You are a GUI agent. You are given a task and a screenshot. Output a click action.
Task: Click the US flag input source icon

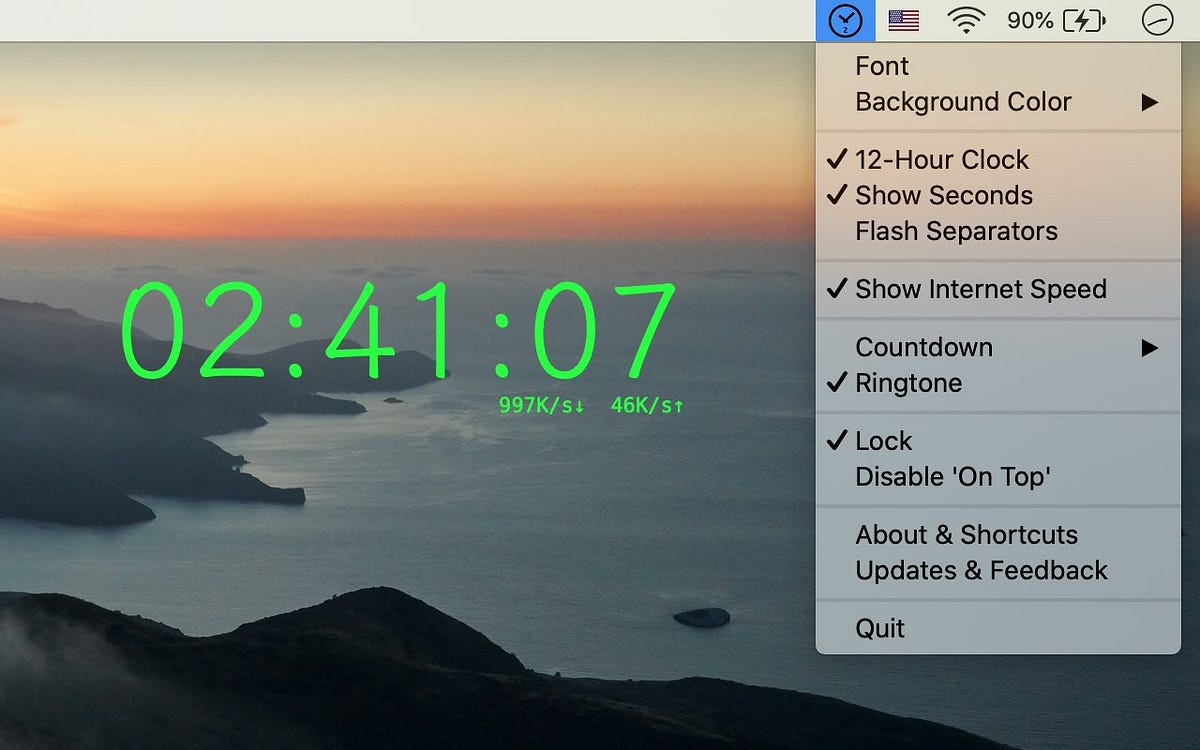pyautogui.click(x=902, y=19)
